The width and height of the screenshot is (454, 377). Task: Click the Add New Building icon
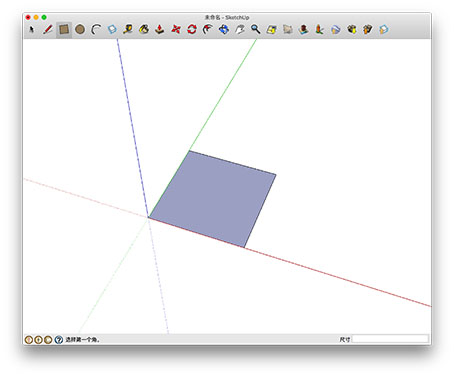tap(304, 30)
